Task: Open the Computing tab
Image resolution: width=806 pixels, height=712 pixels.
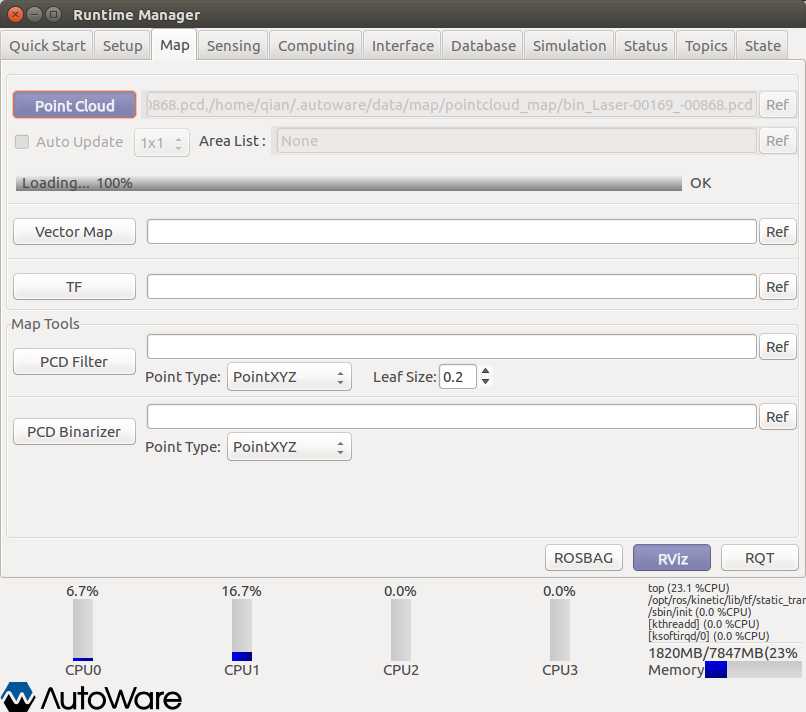Action: pos(316,46)
